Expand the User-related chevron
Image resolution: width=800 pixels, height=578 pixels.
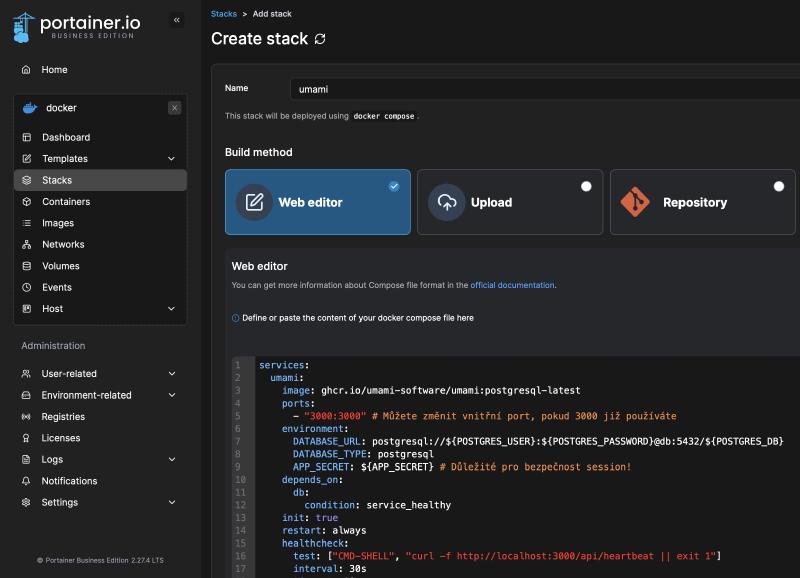[x=172, y=374]
